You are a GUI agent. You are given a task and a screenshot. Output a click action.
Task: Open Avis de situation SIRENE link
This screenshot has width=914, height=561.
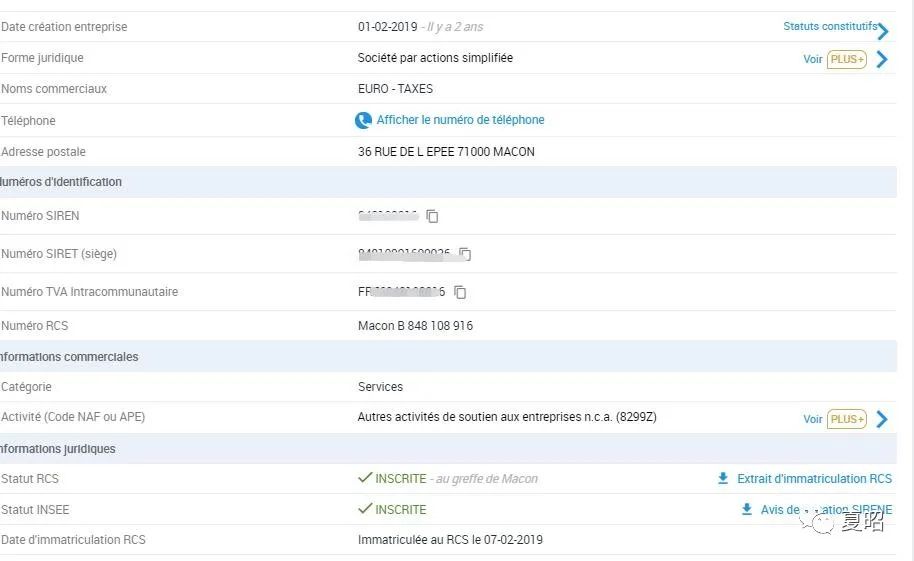[x=826, y=509]
